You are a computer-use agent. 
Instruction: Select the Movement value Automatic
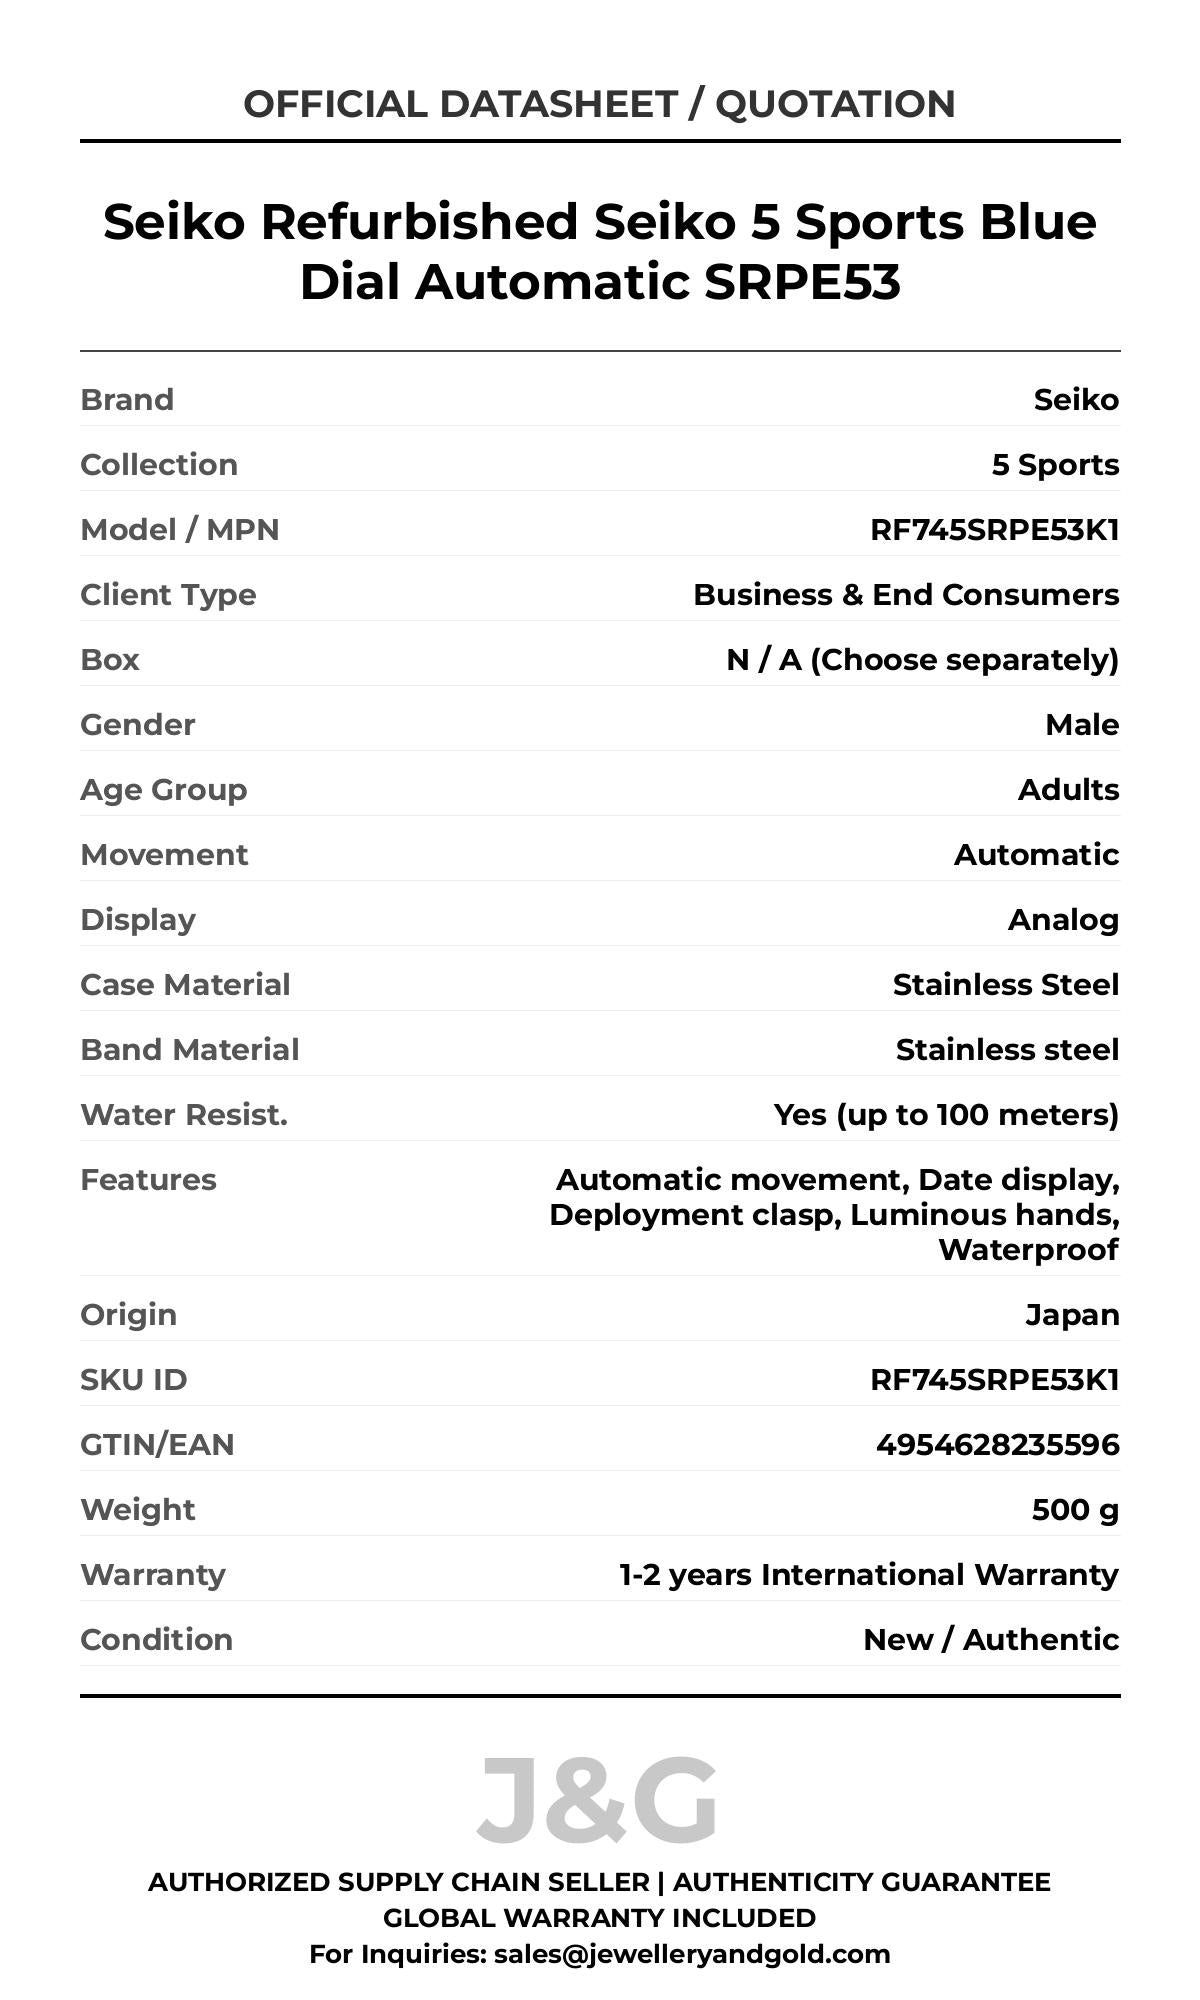tap(1036, 854)
